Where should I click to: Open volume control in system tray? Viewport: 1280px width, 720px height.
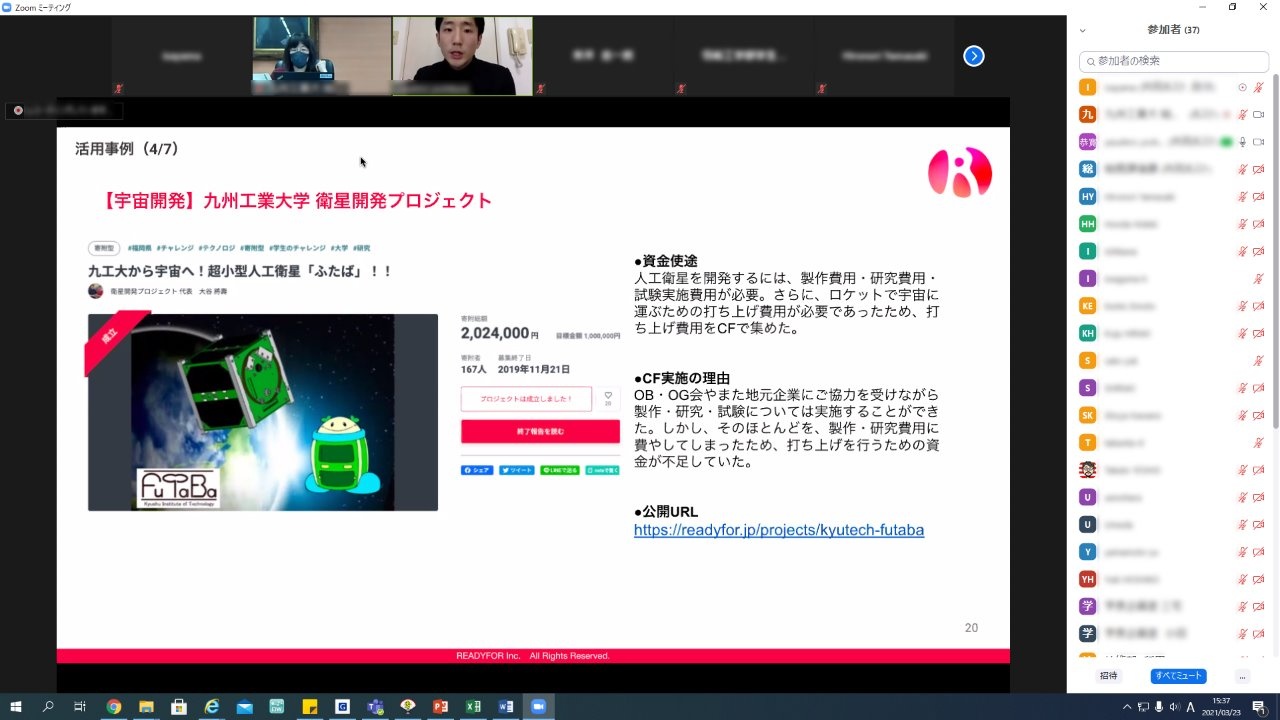(x=1174, y=706)
